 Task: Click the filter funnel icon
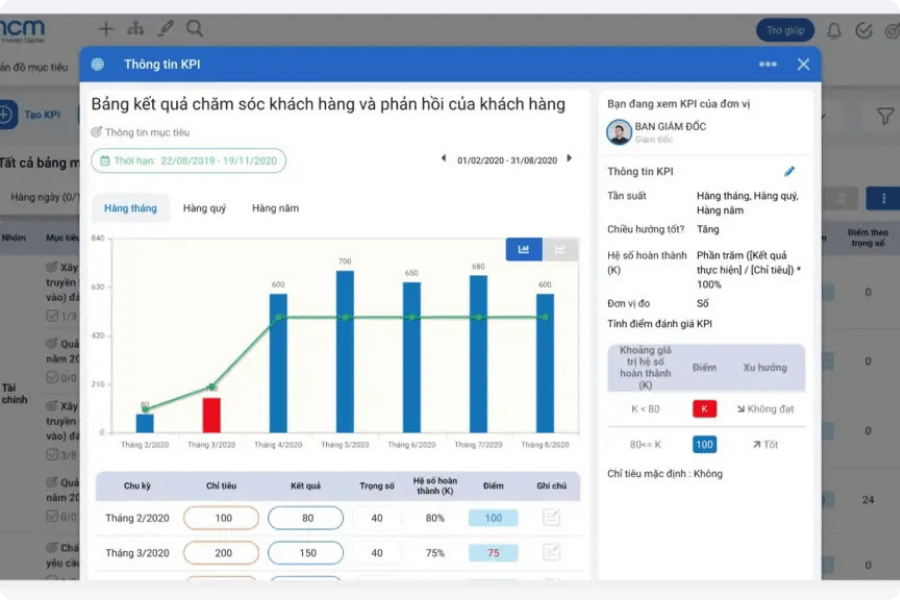point(884,117)
